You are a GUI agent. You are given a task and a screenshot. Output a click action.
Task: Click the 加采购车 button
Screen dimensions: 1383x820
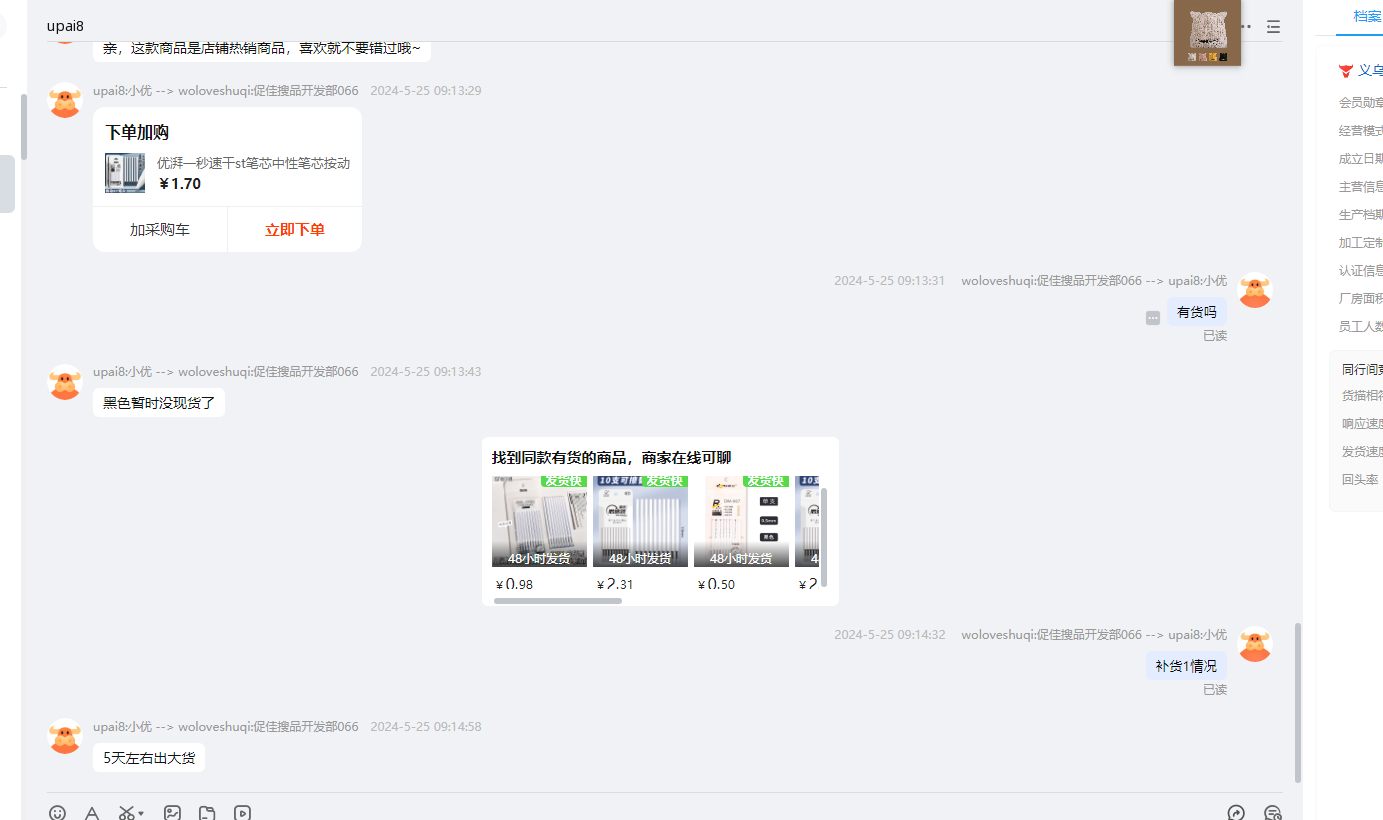click(x=160, y=230)
